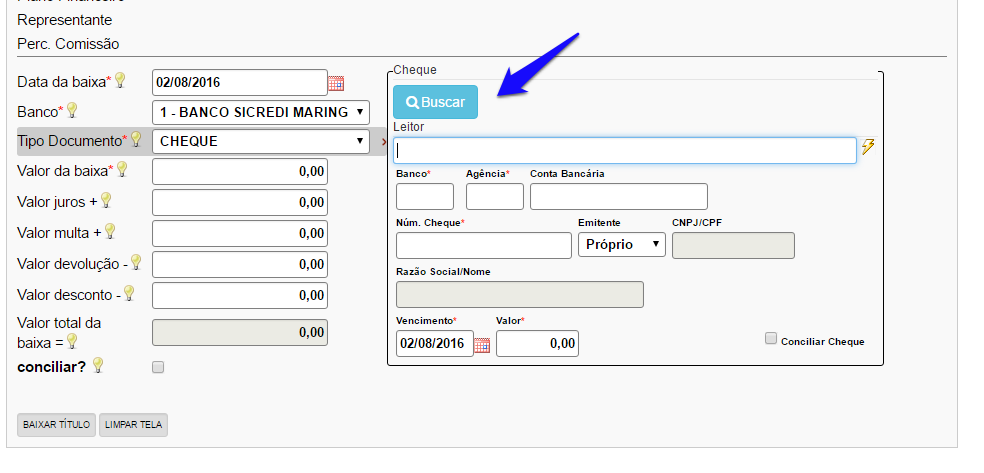Show lightbulb help for Tipo Documento
Screen dimensions: 984x473
click(x=136, y=140)
